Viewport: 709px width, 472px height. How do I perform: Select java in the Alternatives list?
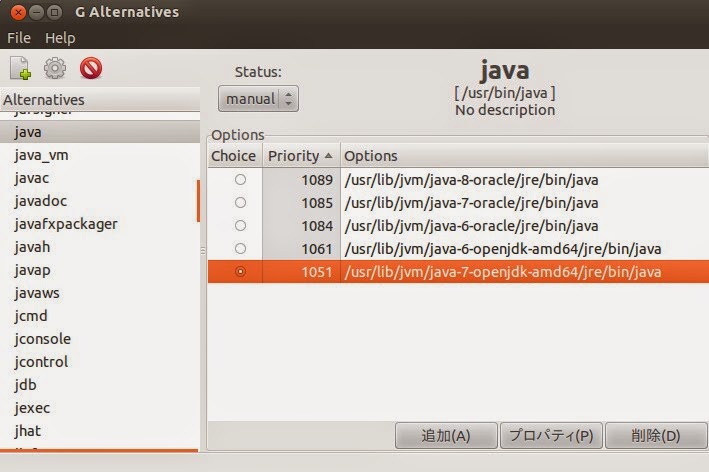(99, 132)
